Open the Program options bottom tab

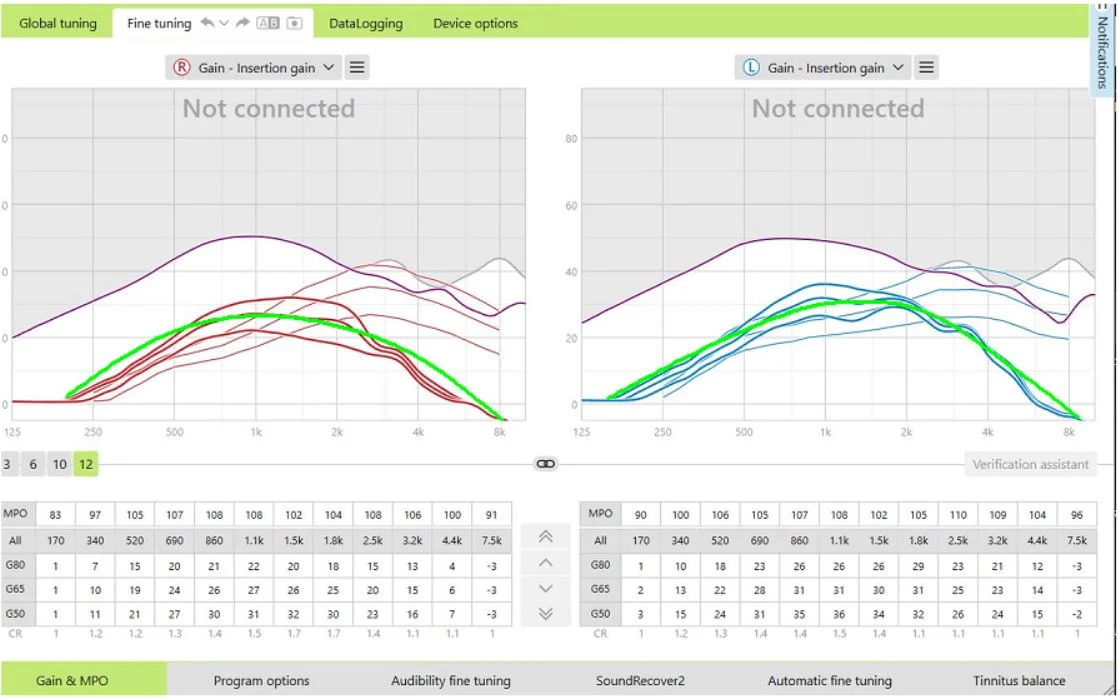click(262, 681)
